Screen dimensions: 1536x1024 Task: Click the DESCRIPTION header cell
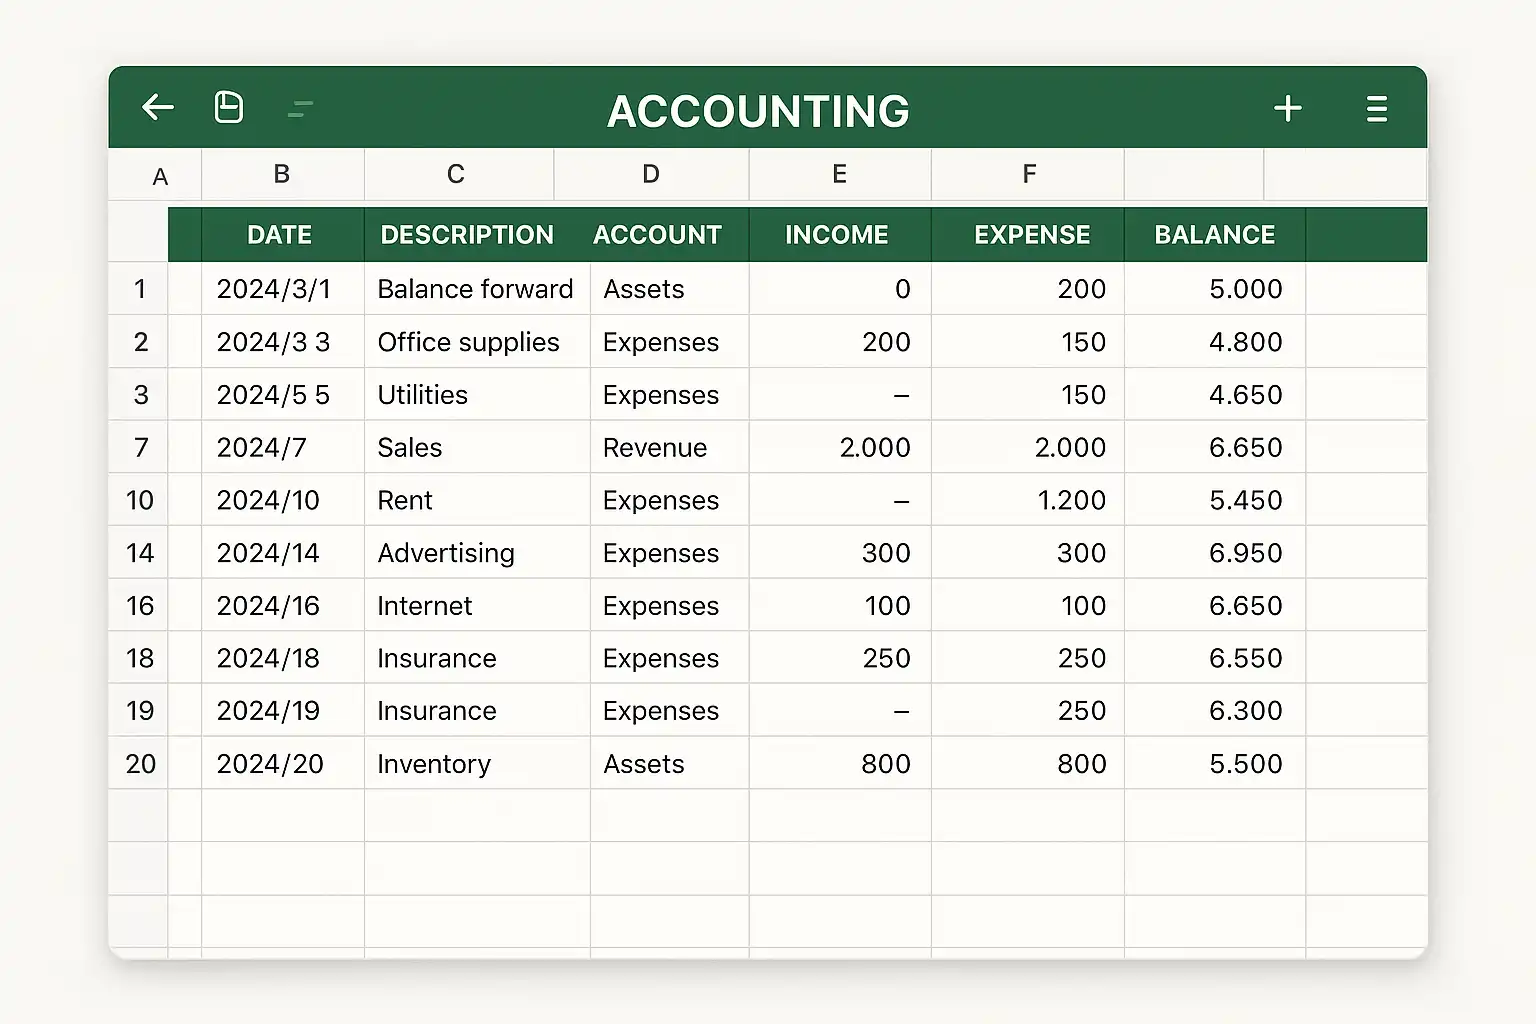click(467, 235)
